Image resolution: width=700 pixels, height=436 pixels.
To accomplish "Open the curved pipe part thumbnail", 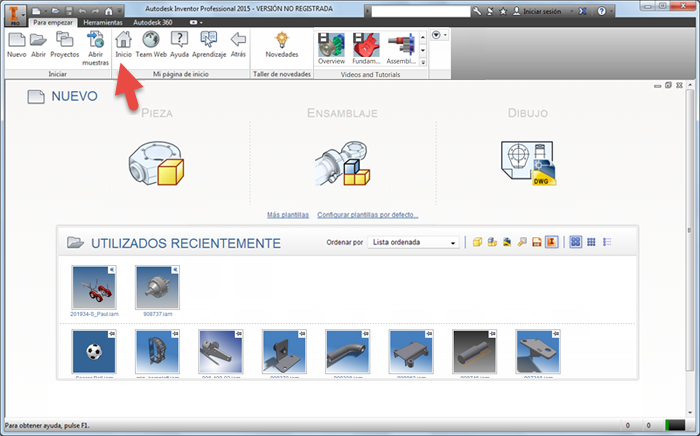I will coord(348,352).
